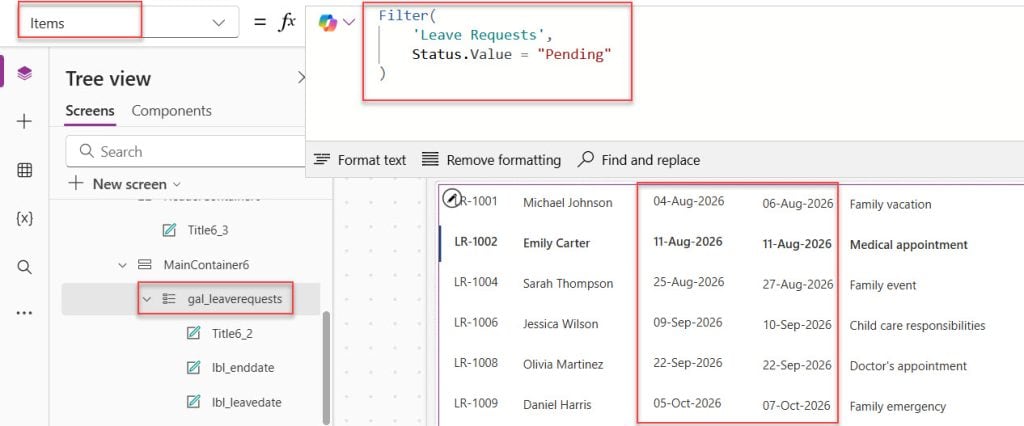Select Title6_2 in the tree
Screen dimensions: 1024x426
pyautogui.click(x=232, y=333)
